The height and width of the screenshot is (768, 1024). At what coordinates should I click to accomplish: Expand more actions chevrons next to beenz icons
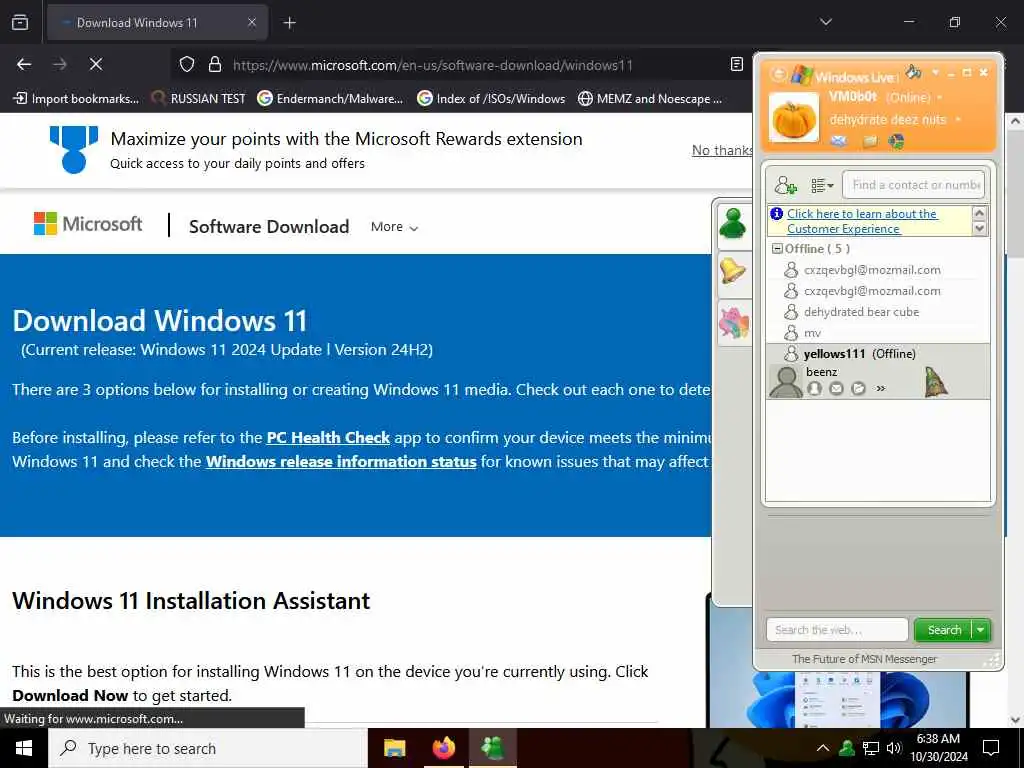tap(880, 389)
